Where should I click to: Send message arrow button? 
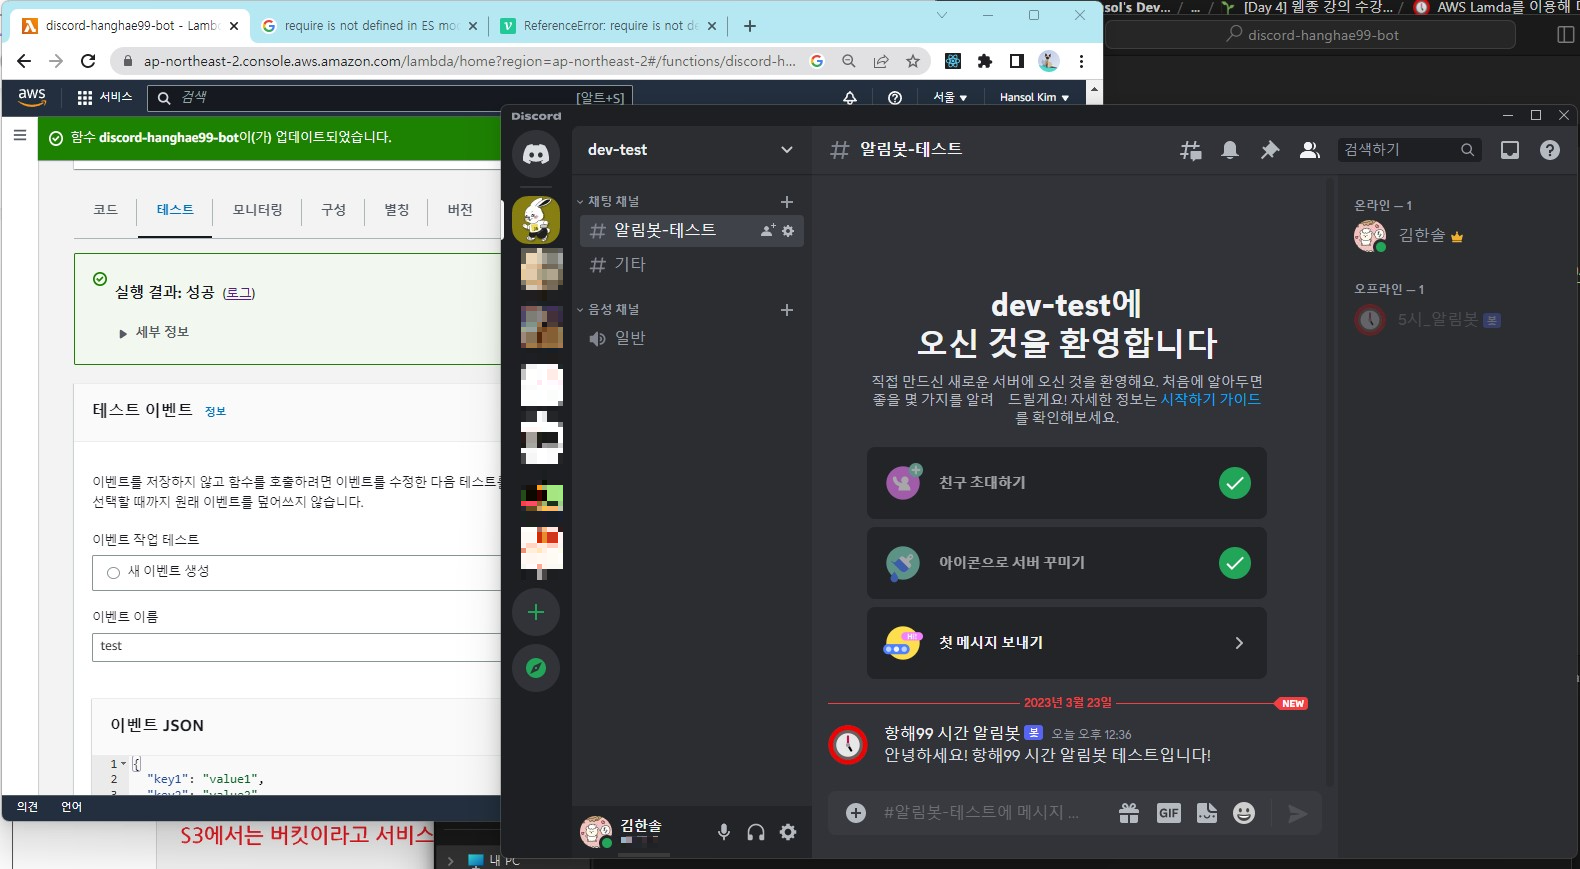tap(1298, 813)
